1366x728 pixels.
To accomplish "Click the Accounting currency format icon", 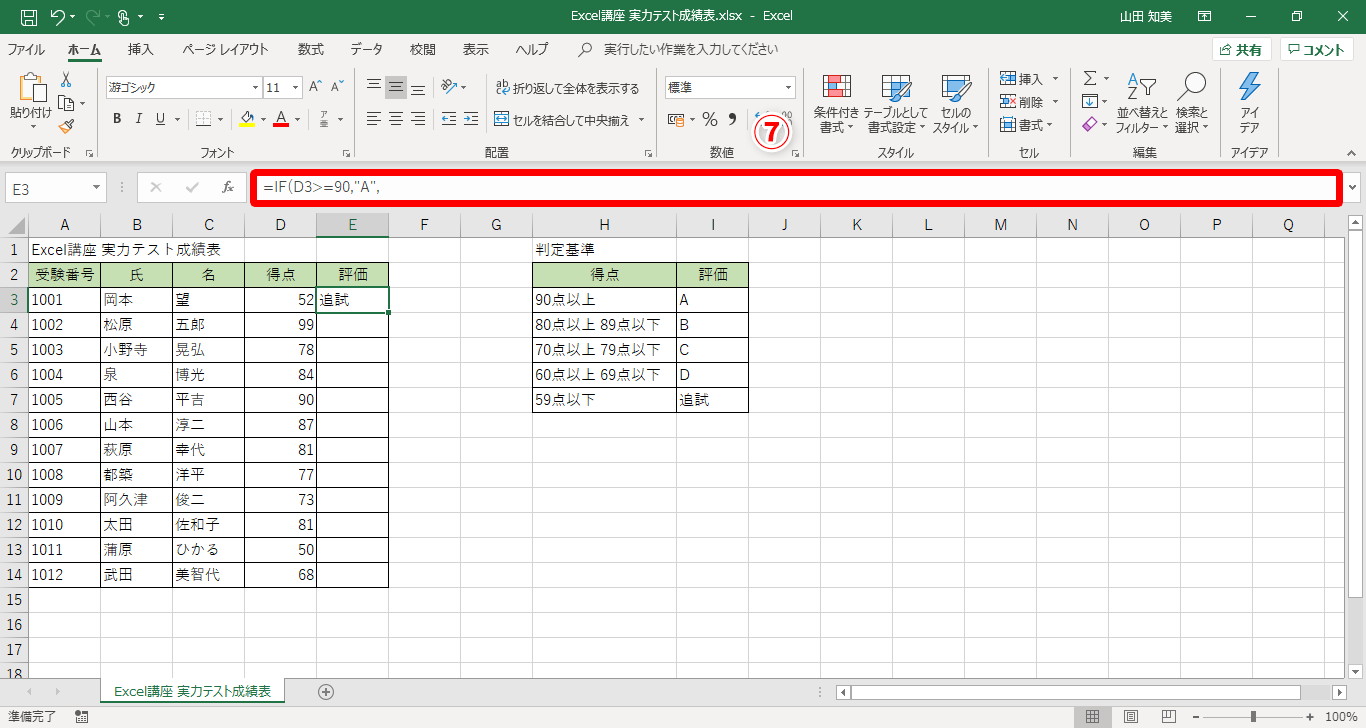I will pos(675,119).
